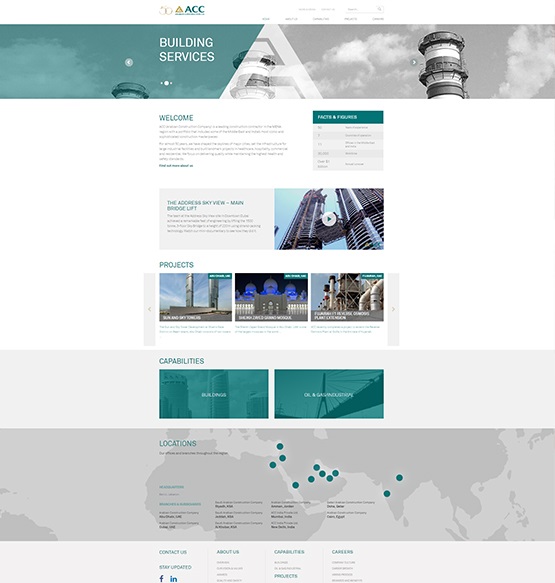555x583 pixels.
Task: Open the About Us navigation item
Action: [x=291, y=19]
